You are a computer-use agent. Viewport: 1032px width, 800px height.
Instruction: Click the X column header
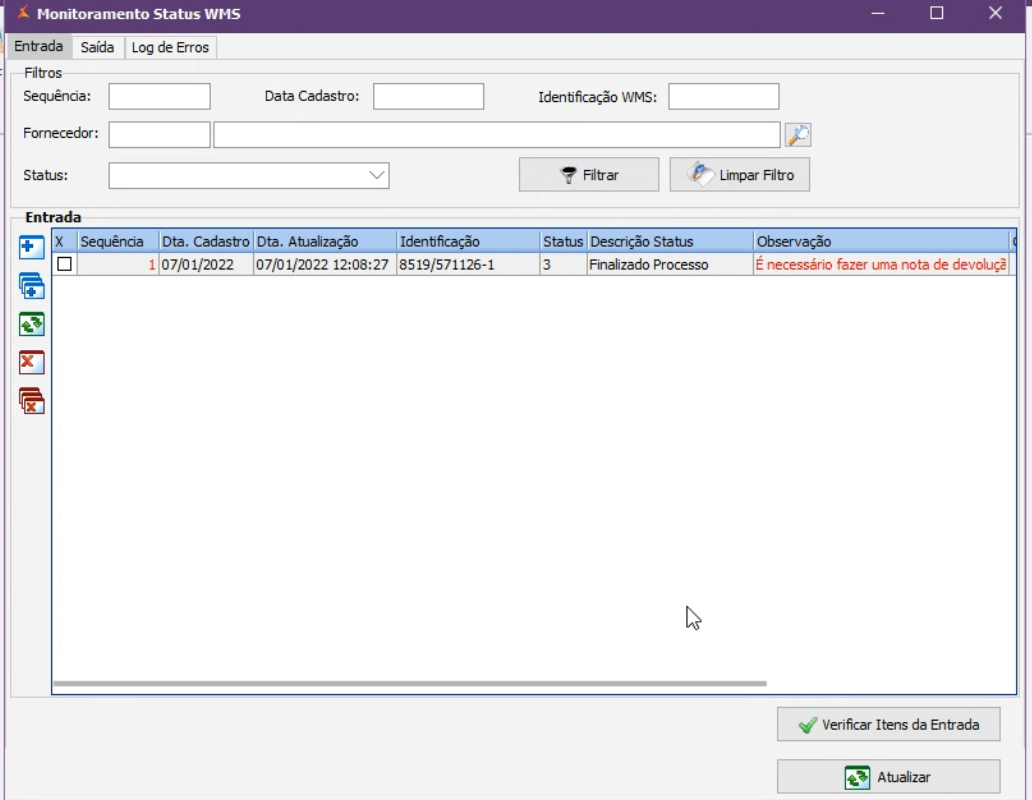[64, 241]
